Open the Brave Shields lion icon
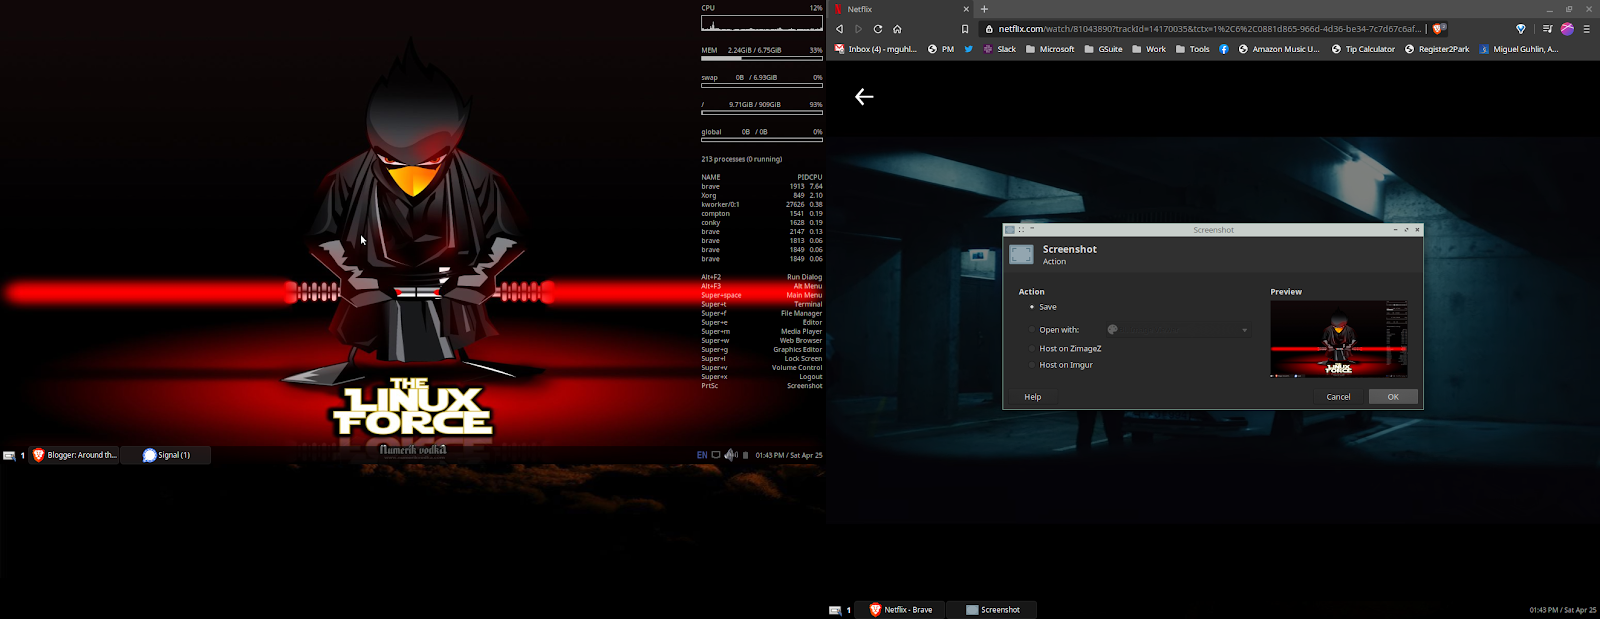The height and width of the screenshot is (619, 1600). coord(1438,29)
